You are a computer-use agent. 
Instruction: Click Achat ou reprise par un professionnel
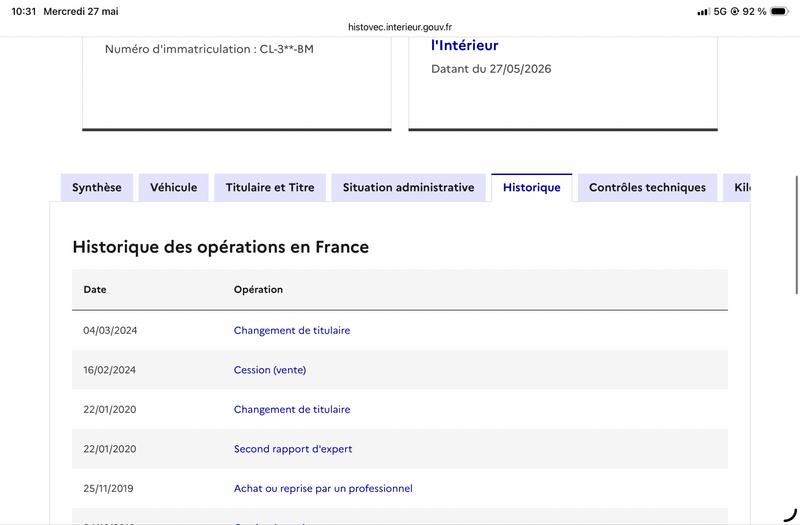(323, 488)
